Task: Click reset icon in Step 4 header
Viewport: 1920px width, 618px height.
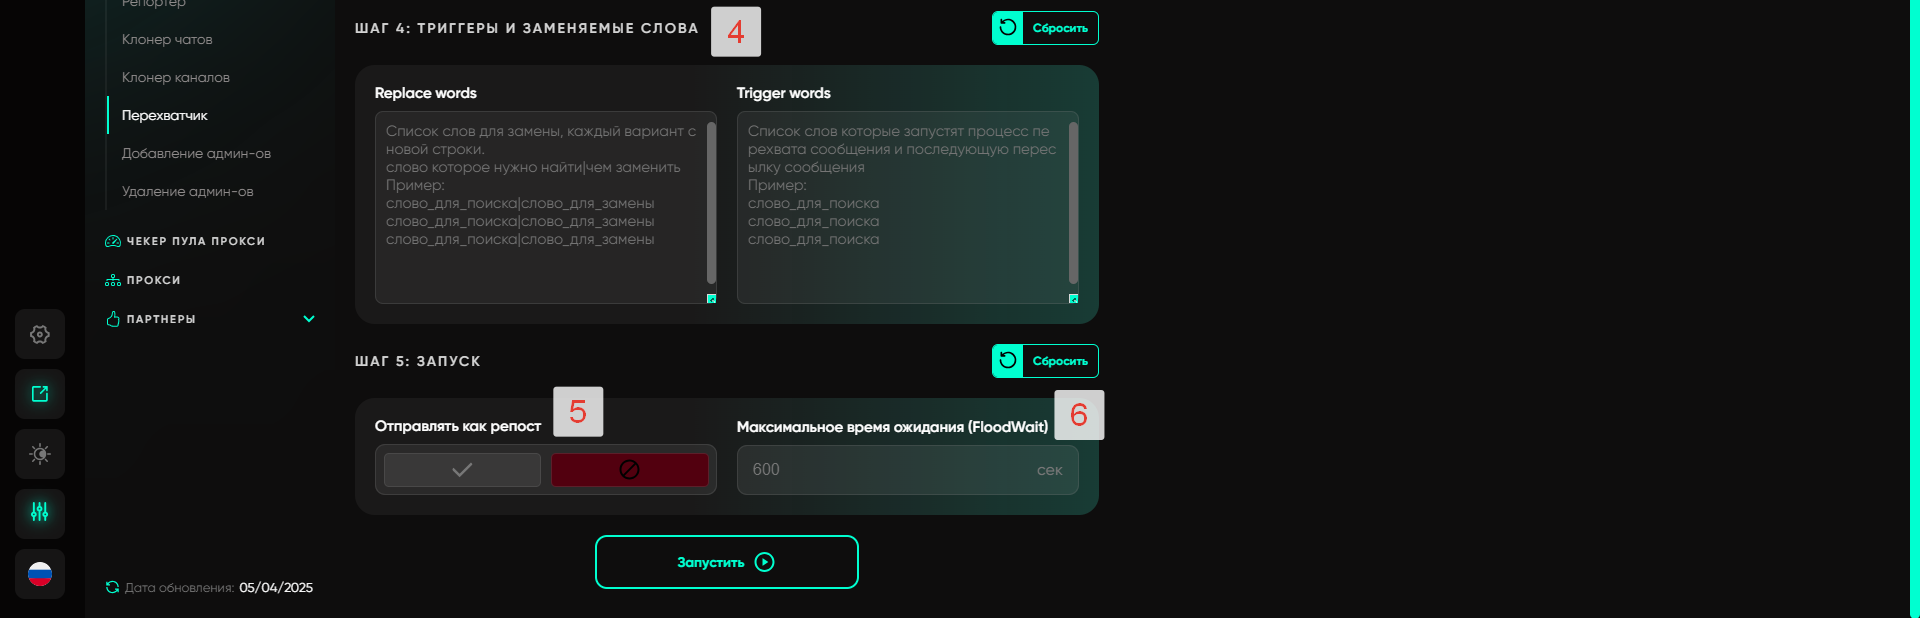Action: tap(1008, 28)
